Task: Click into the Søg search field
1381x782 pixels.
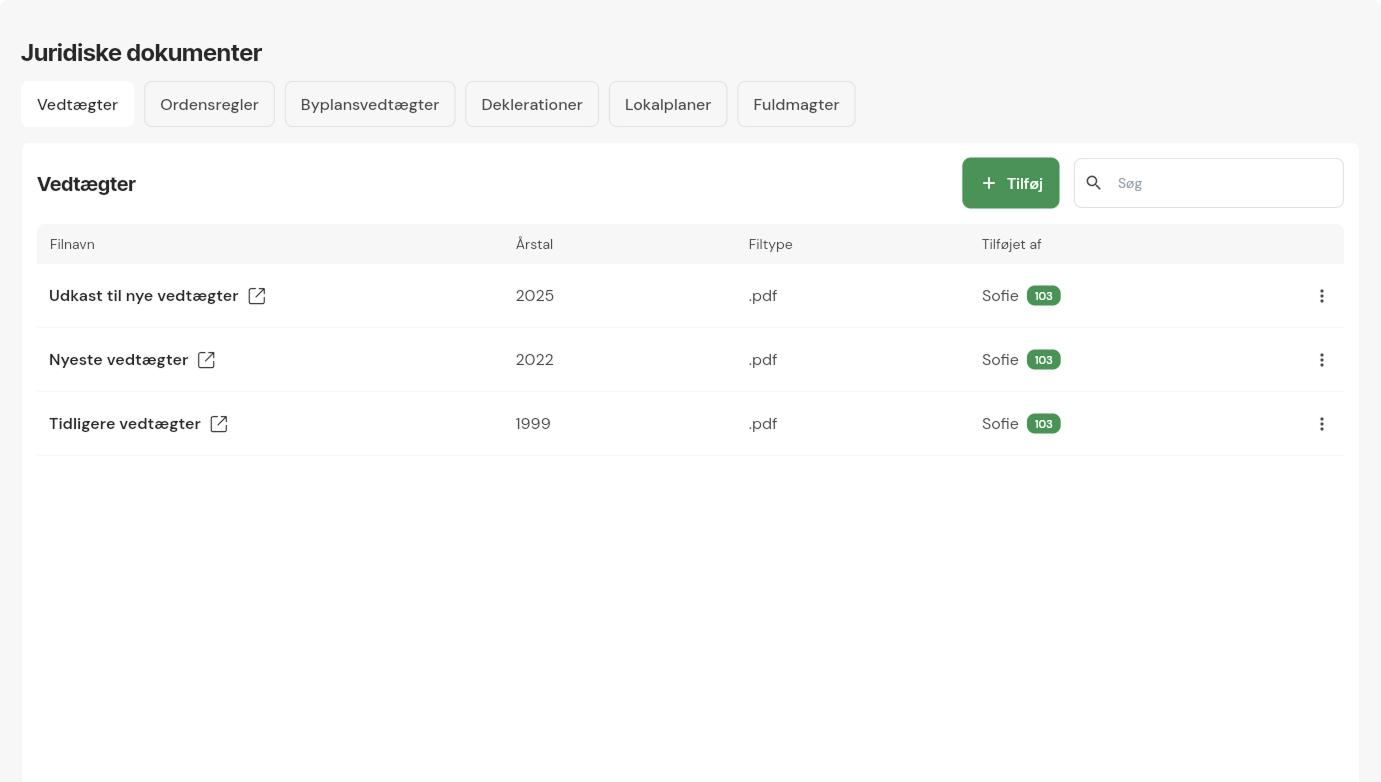Action: point(1225,183)
